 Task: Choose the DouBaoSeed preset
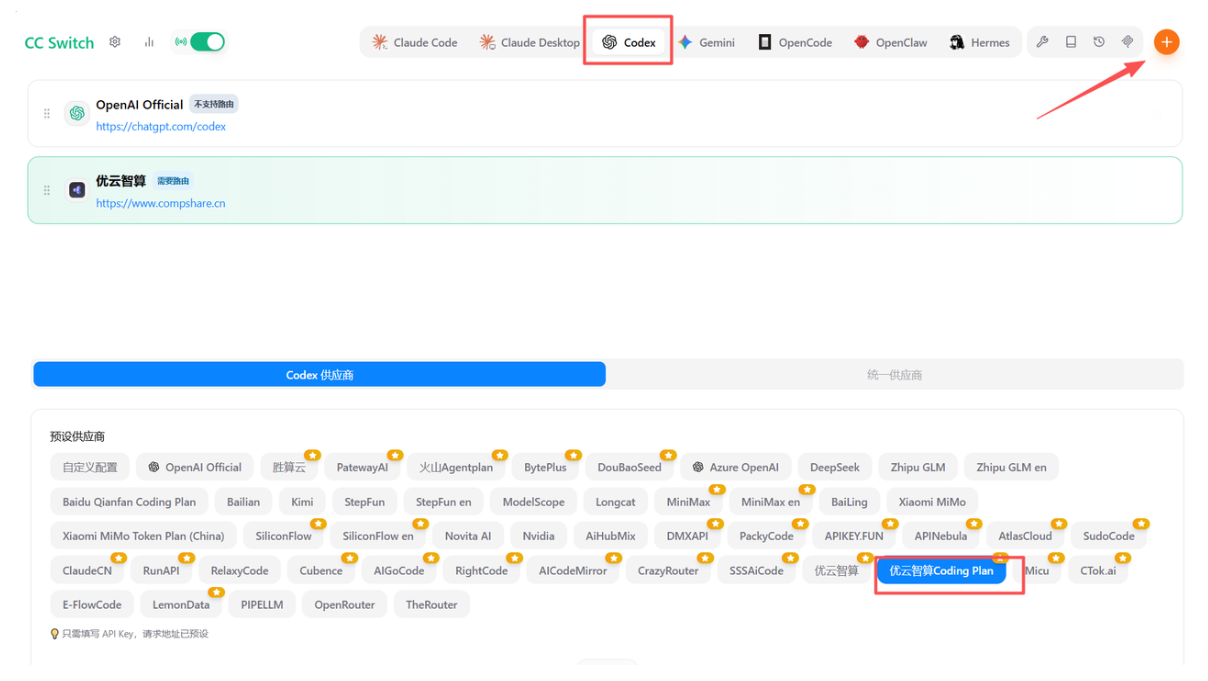pos(630,467)
